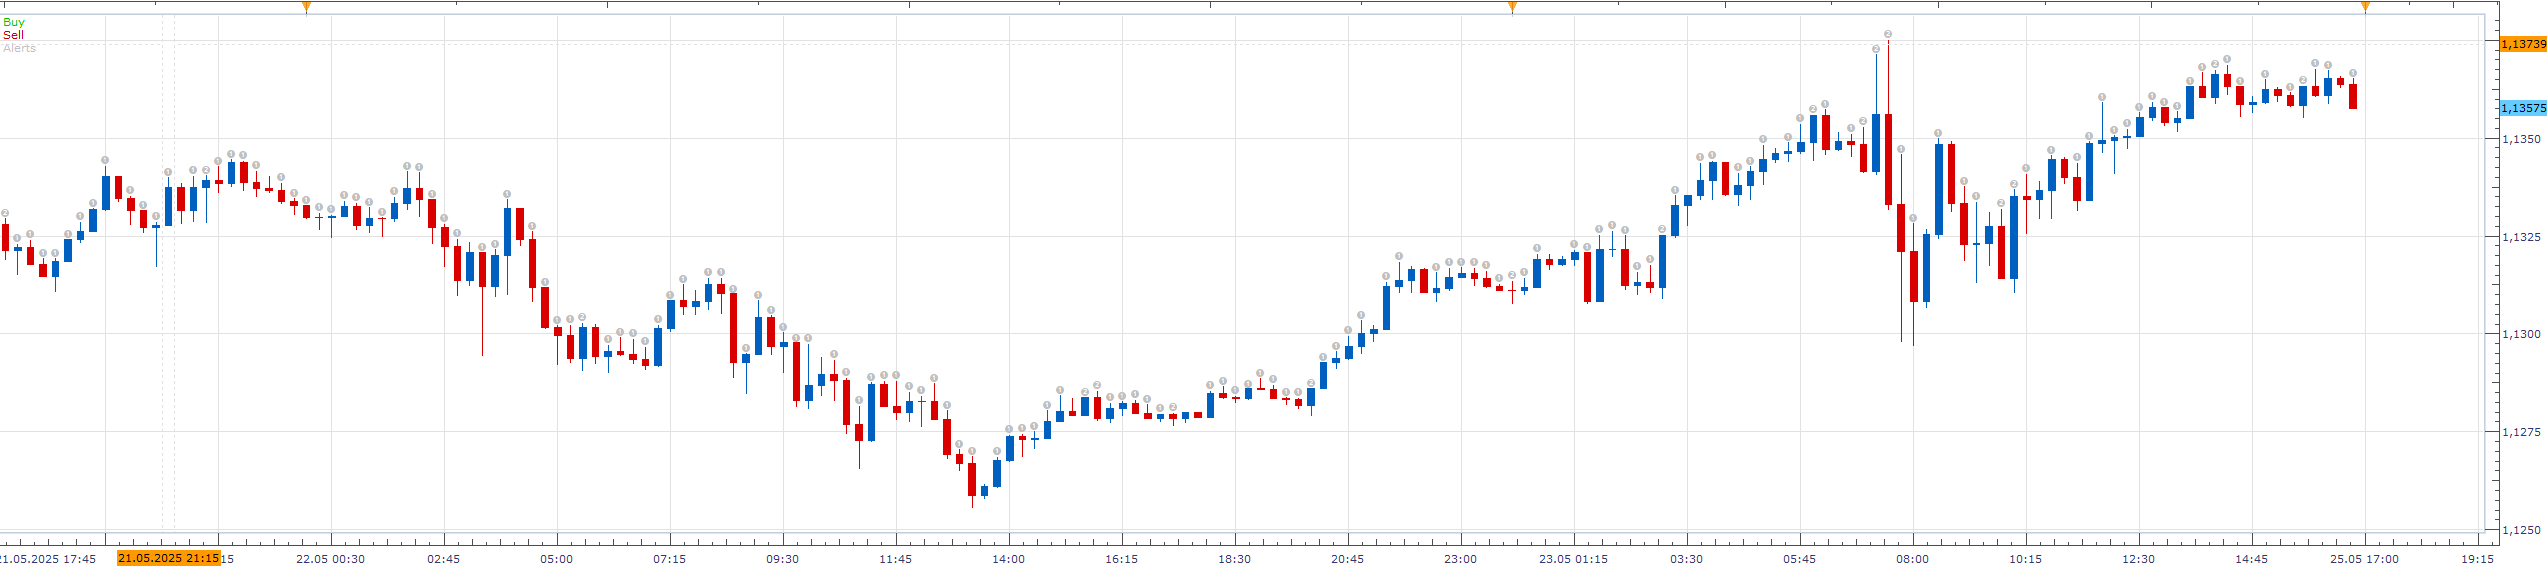This screenshot has height=571, width=2547.
Task: Click the 10:15 time axis label
Action: (x=2025, y=559)
